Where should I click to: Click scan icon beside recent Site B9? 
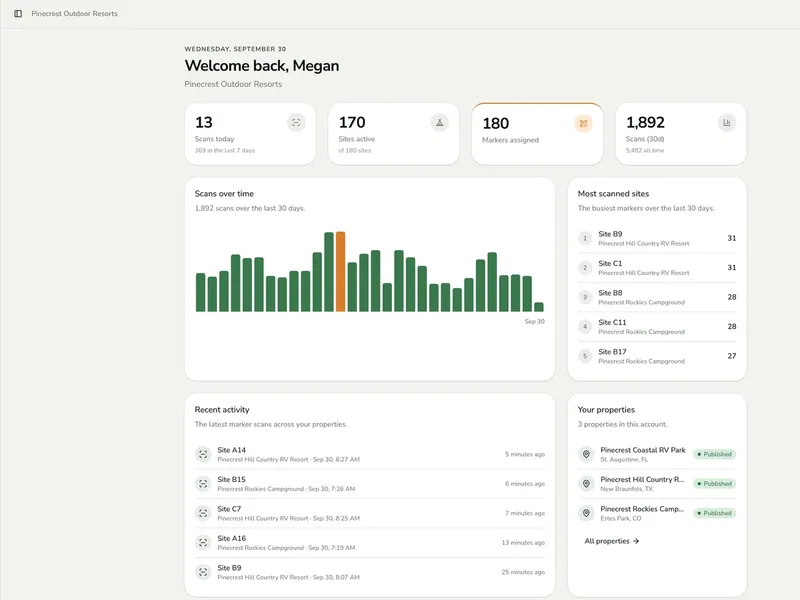pyautogui.click(x=203, y=572)
